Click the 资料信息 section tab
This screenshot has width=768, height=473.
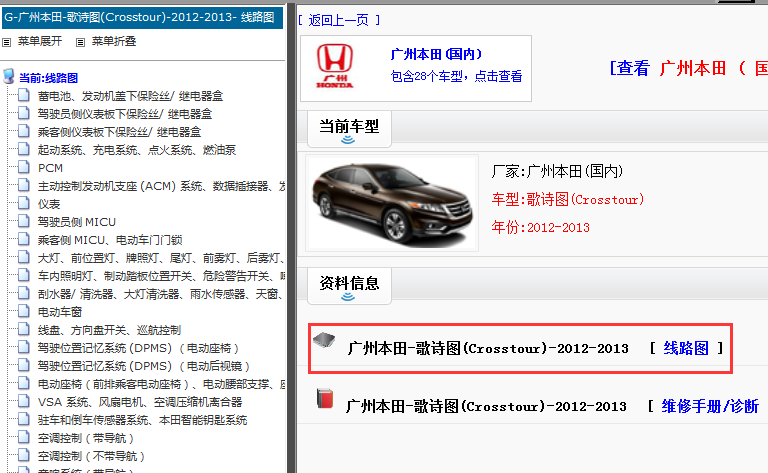tap(349, 285)
